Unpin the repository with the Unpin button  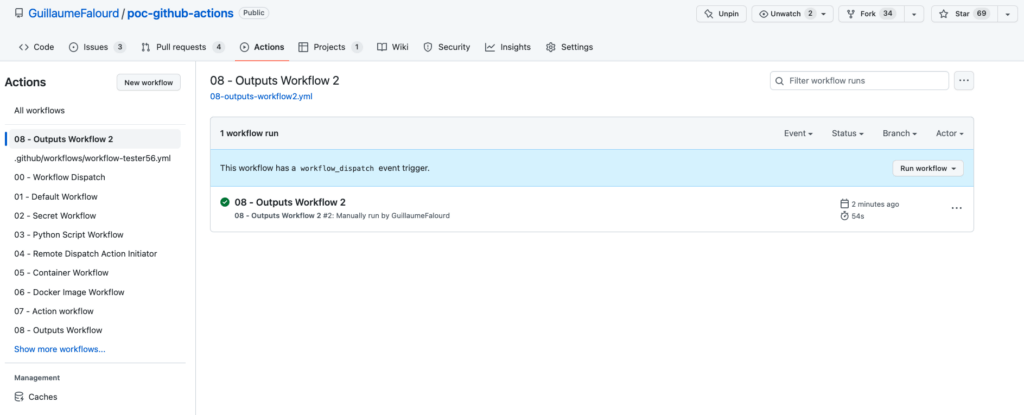(x=721, y=14)
